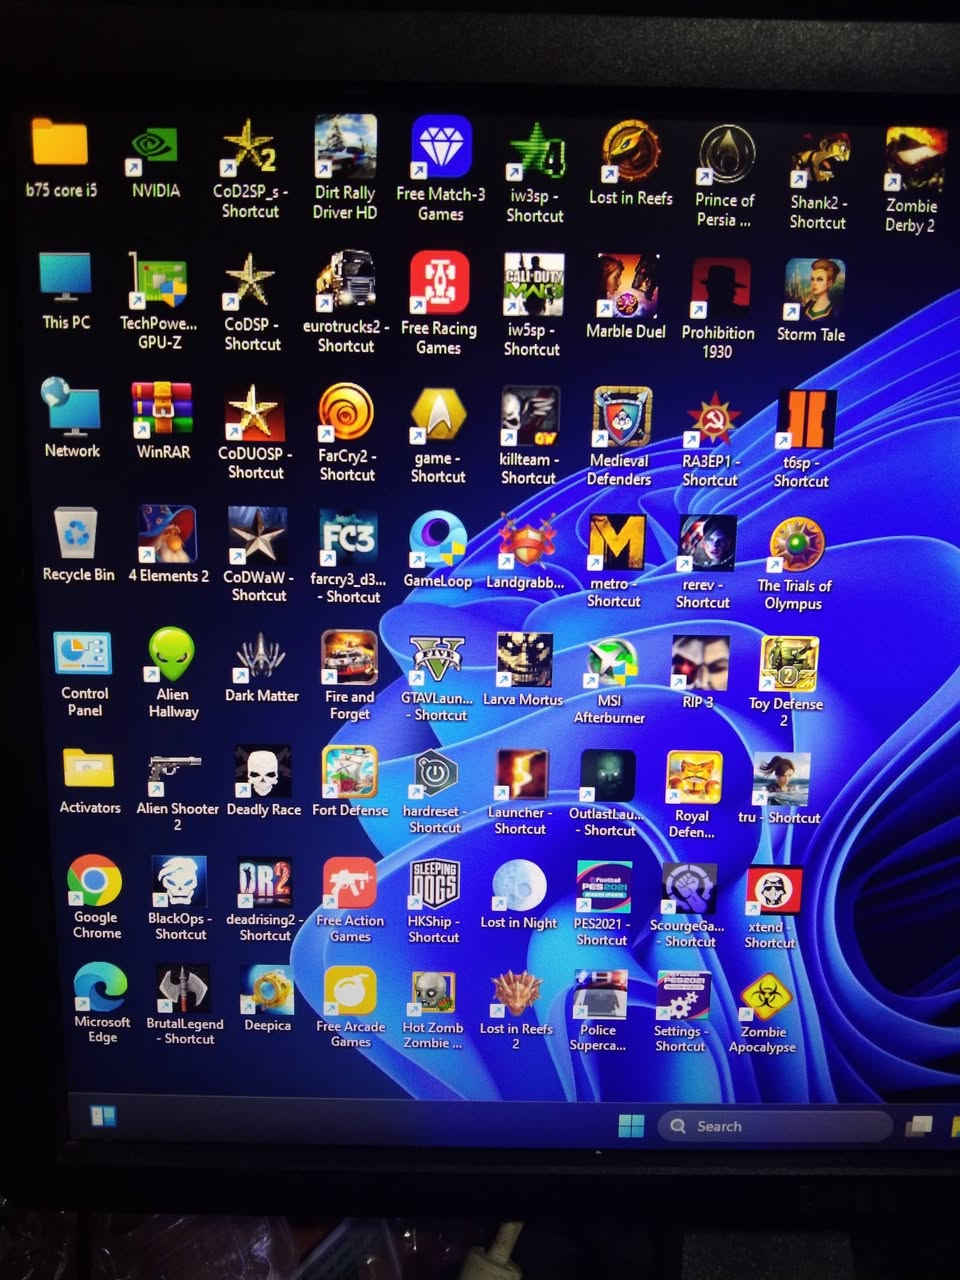Select the Alien Hallway icon
960x1280 pixels.
click(171, 656)
